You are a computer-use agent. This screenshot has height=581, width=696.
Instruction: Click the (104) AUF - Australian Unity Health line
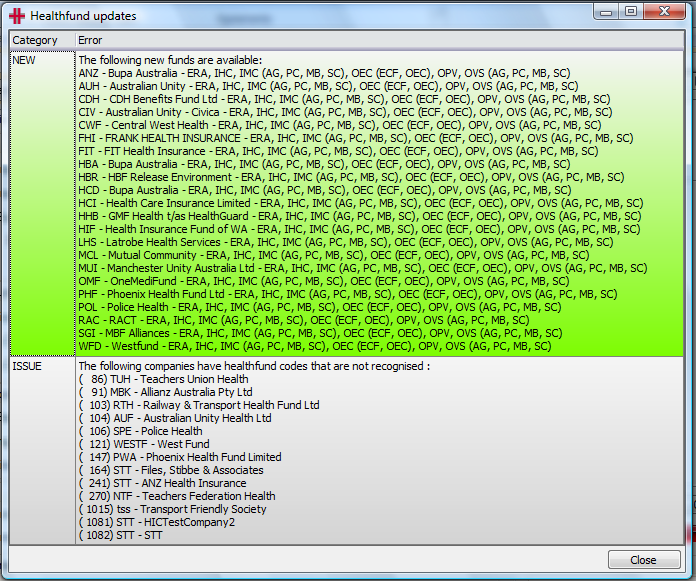click(x=175, y=419)
